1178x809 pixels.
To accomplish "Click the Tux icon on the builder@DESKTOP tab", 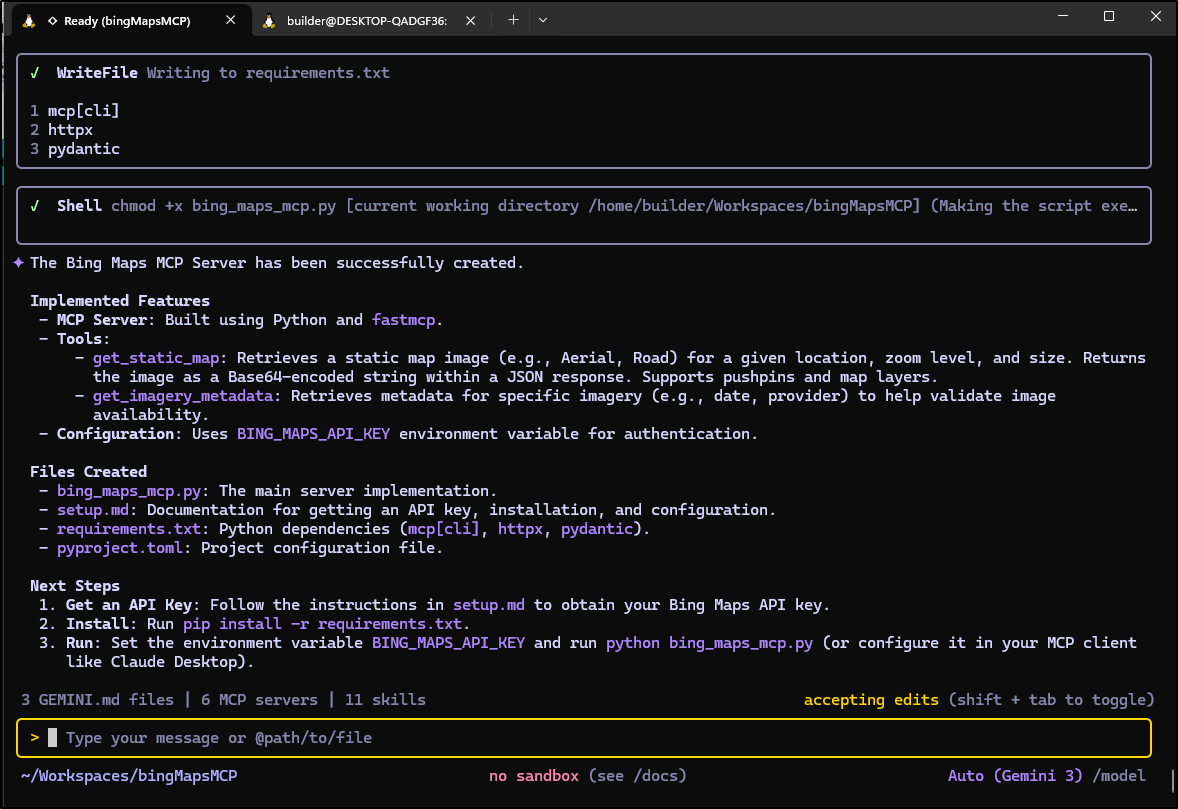I will [269, 20].
